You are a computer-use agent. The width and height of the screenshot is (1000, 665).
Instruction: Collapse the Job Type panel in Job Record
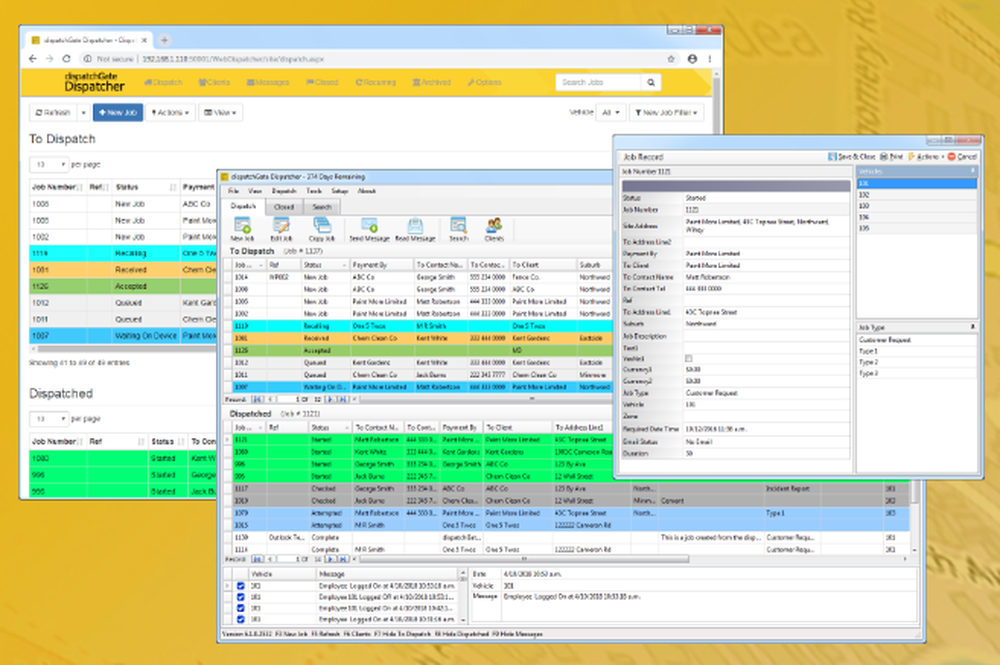[973, 327]
